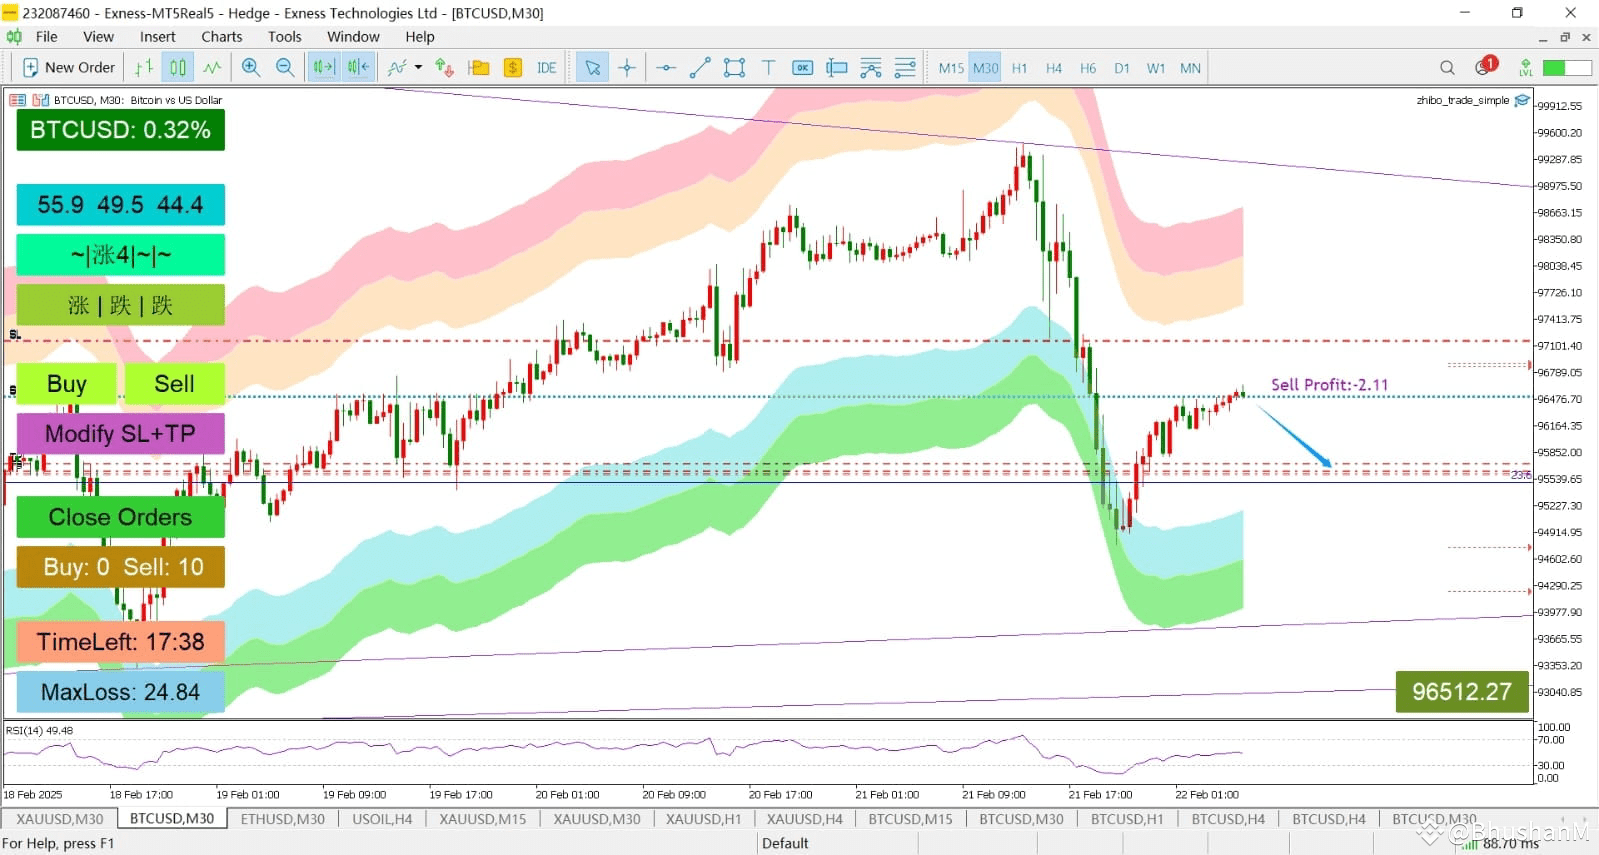Select the H6 timeframe
The height and width of the screenshot is (855, 1599).
(1087, 68)
